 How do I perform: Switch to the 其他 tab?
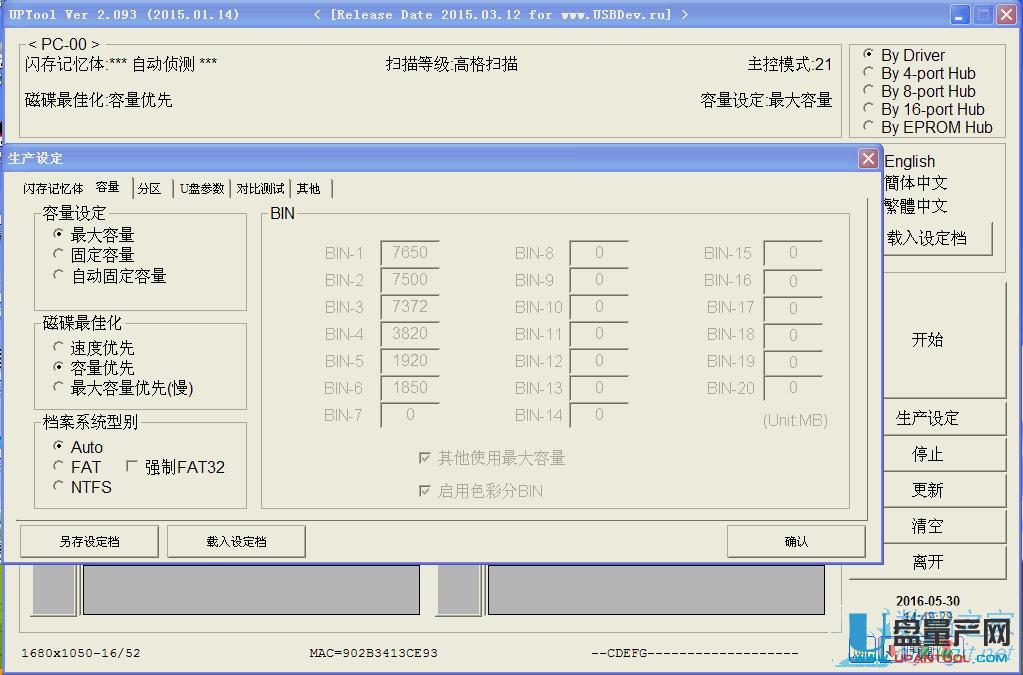coord(309,187)
